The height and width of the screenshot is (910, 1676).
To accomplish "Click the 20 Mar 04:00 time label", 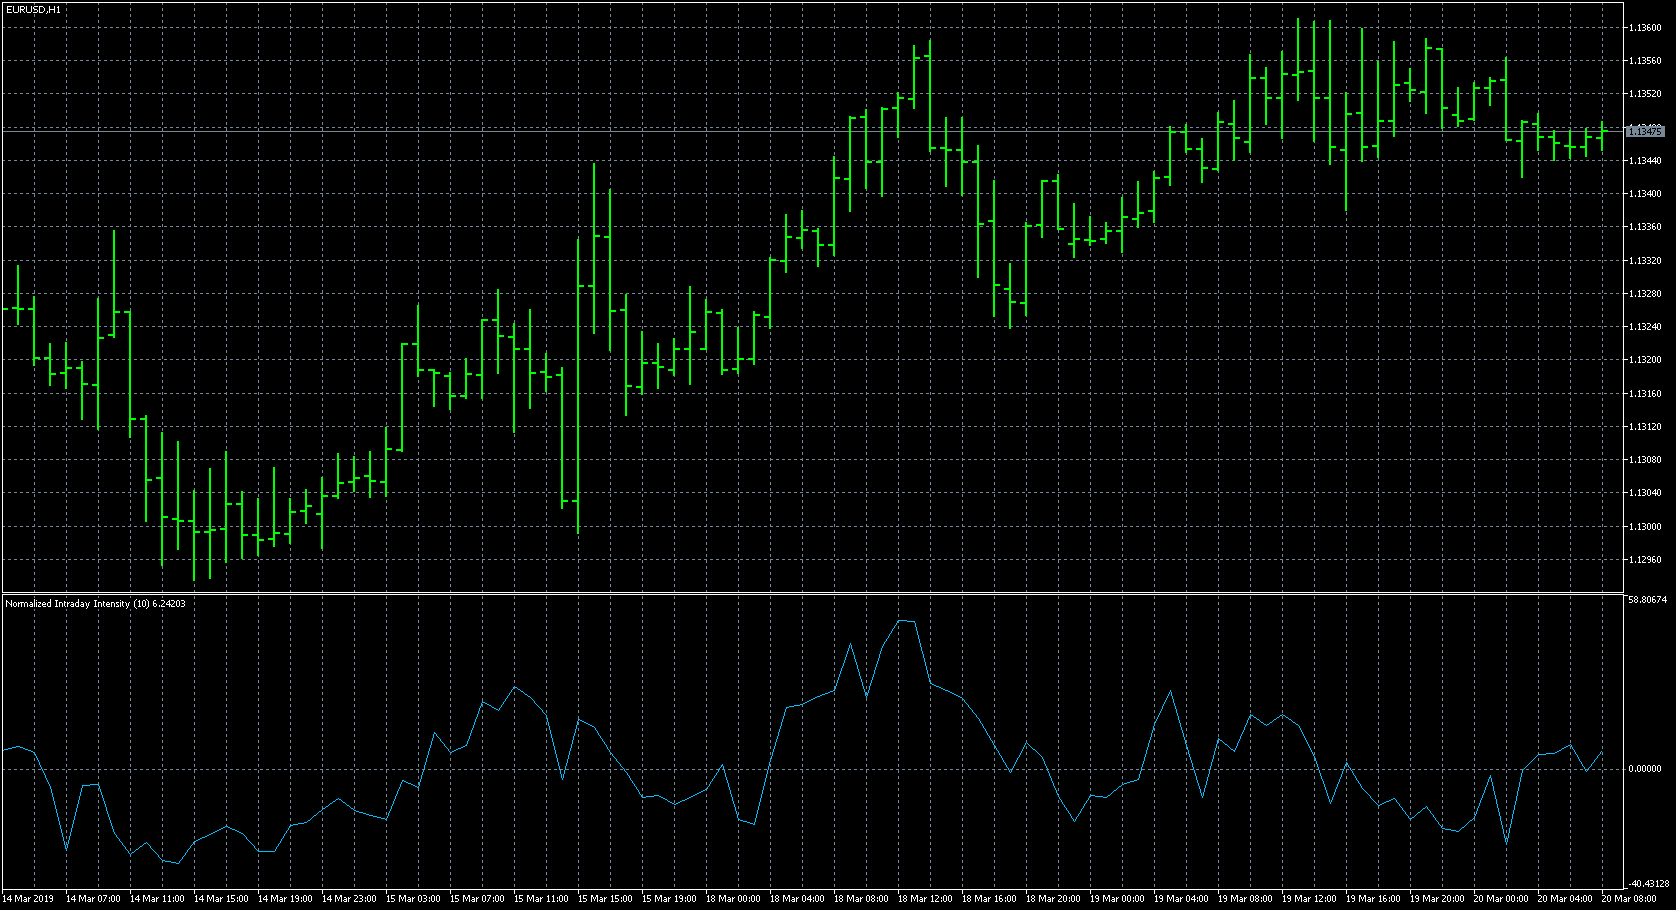I will tap(1565, 899).
